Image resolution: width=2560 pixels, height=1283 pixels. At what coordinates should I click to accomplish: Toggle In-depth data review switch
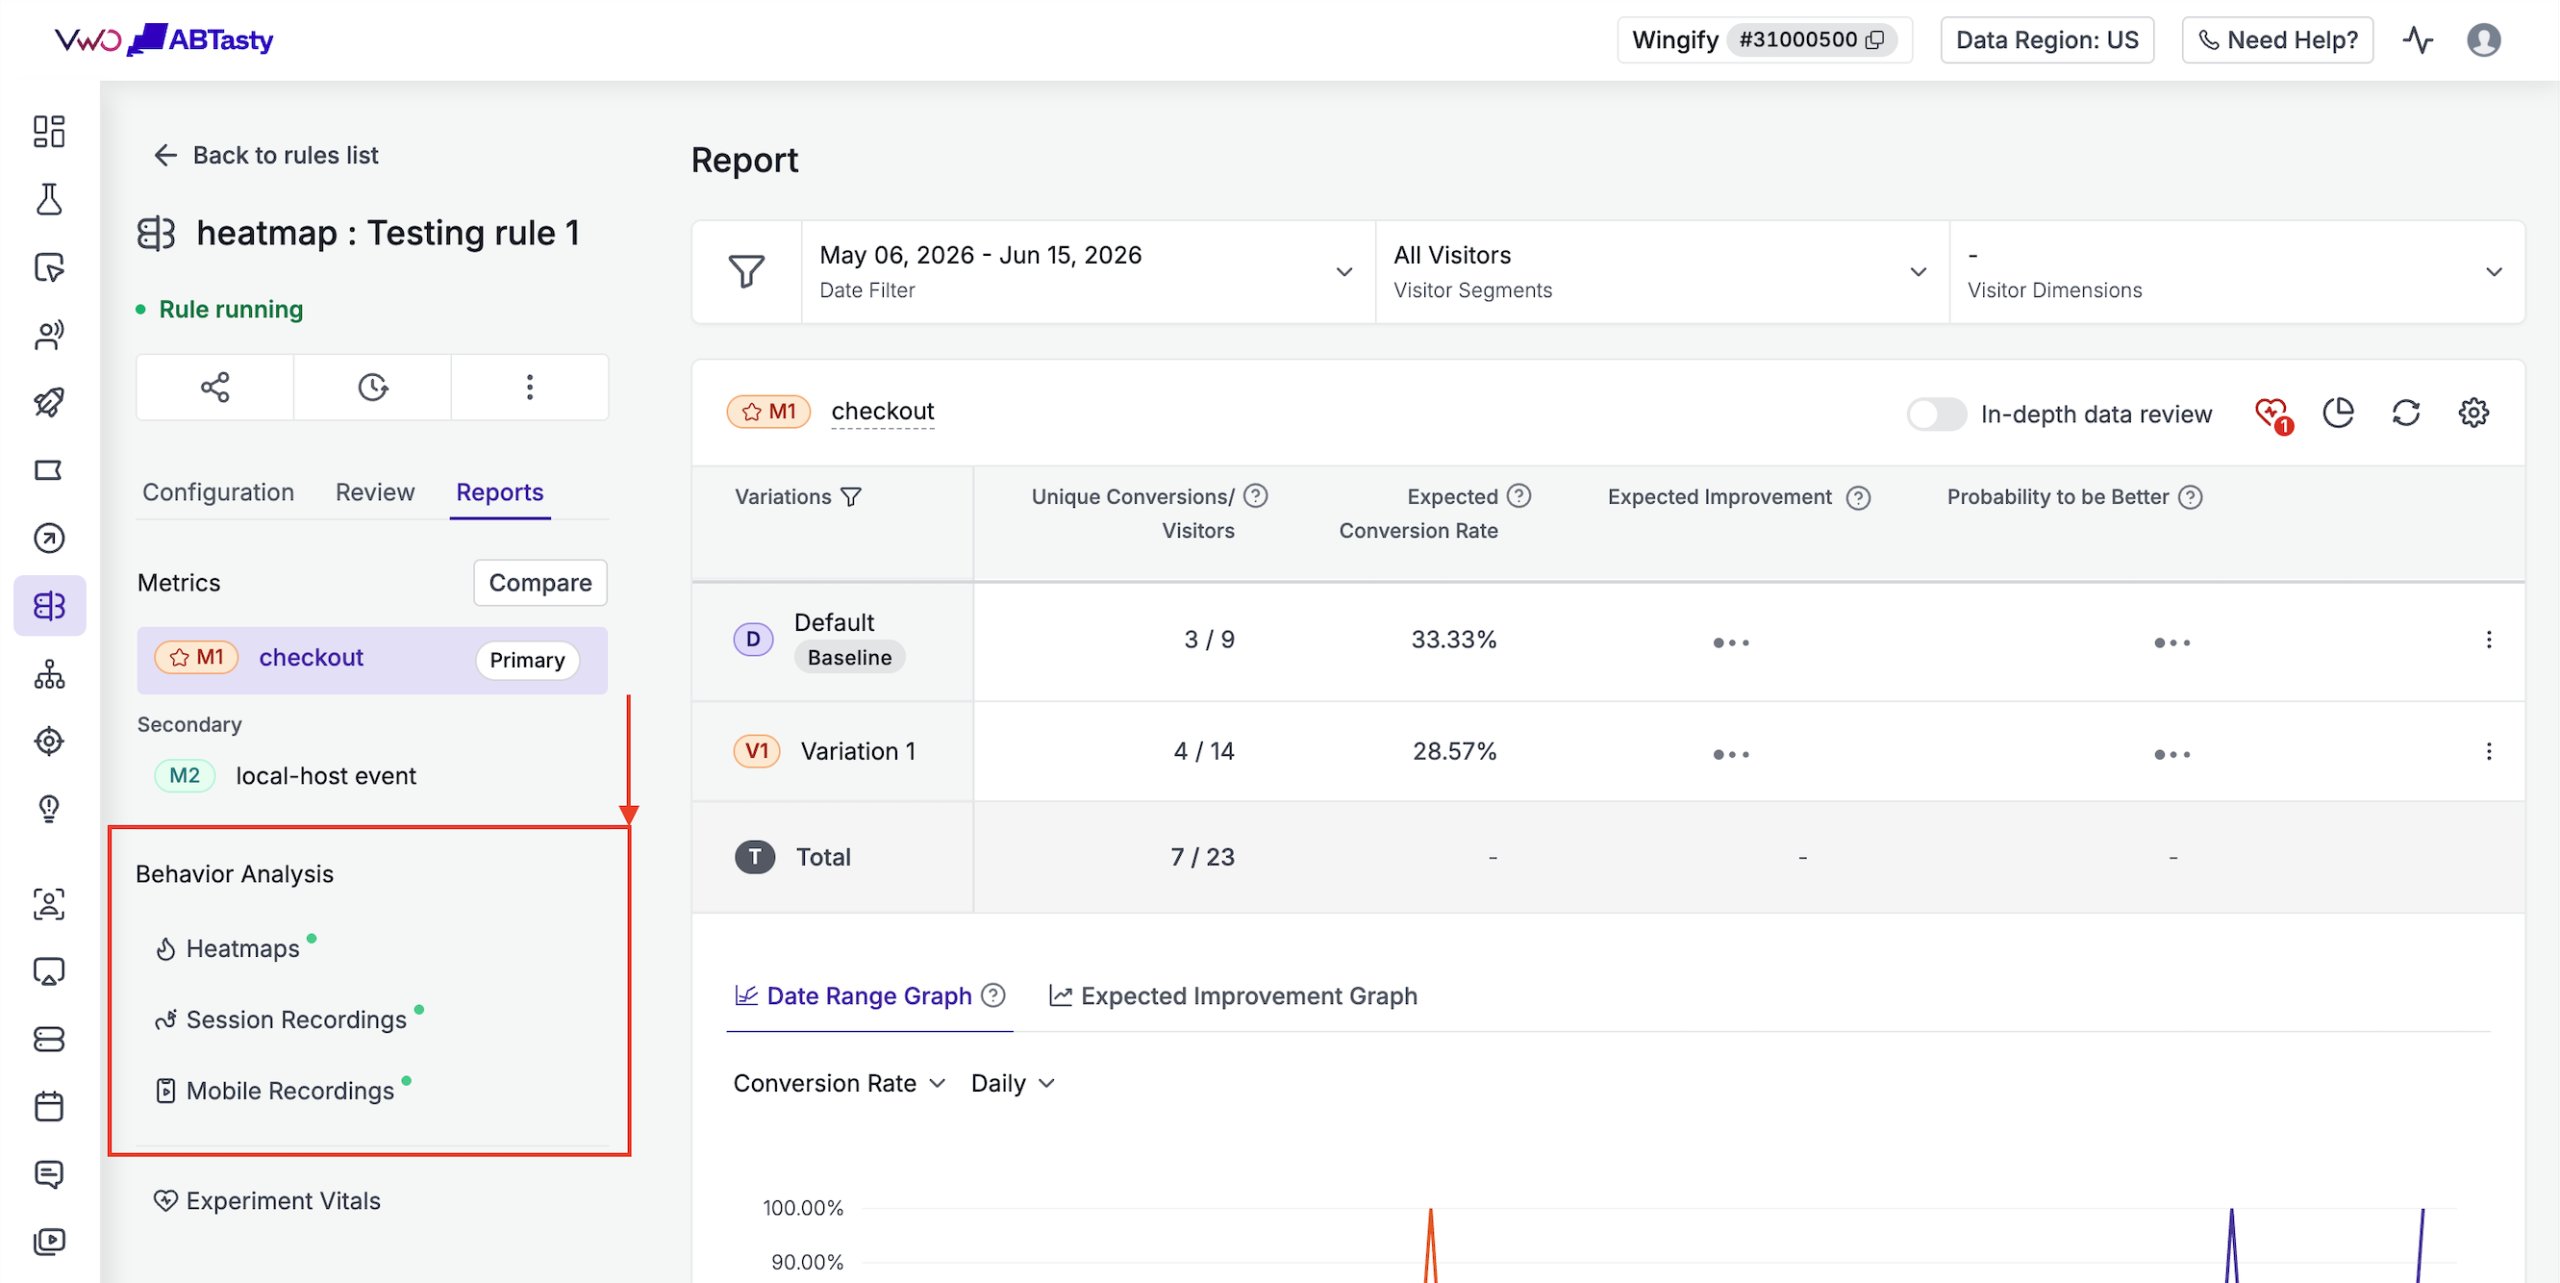(1936, 414)
